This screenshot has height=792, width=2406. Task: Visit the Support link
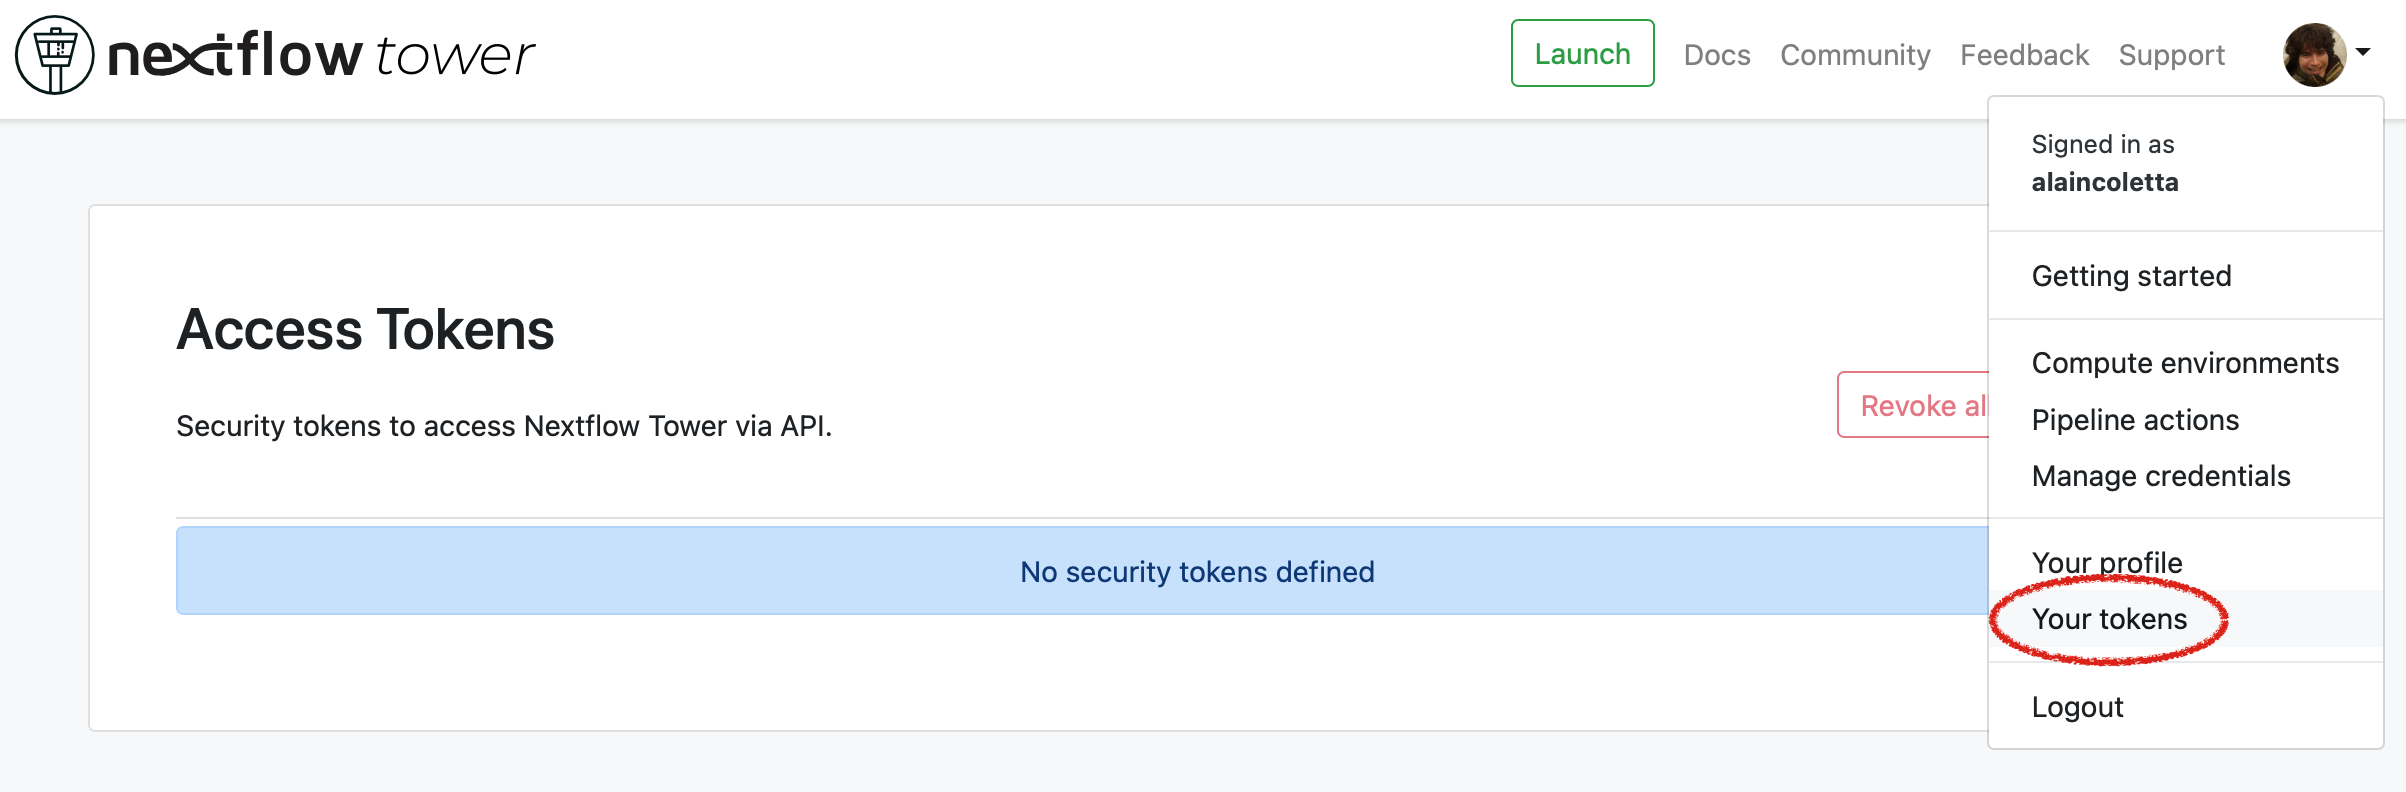[x=2171, y=55]
